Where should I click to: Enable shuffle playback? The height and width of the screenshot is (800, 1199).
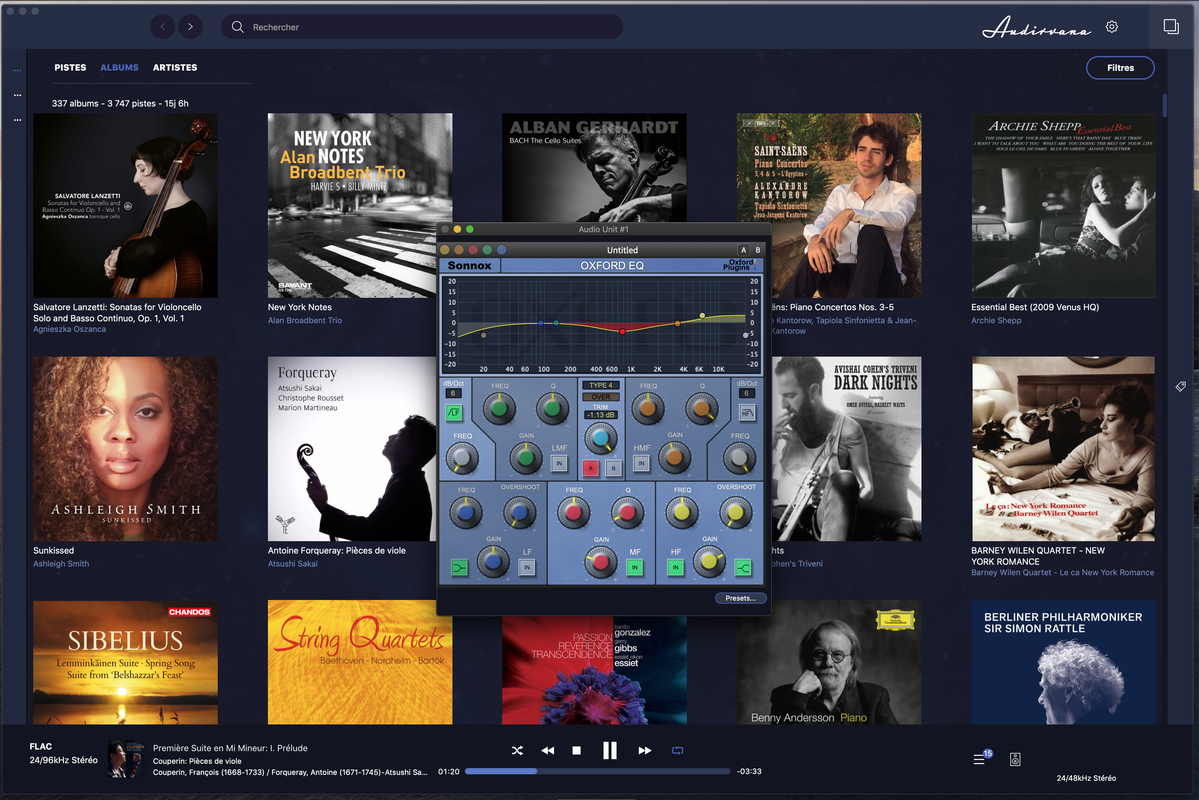tap(517, 750)
